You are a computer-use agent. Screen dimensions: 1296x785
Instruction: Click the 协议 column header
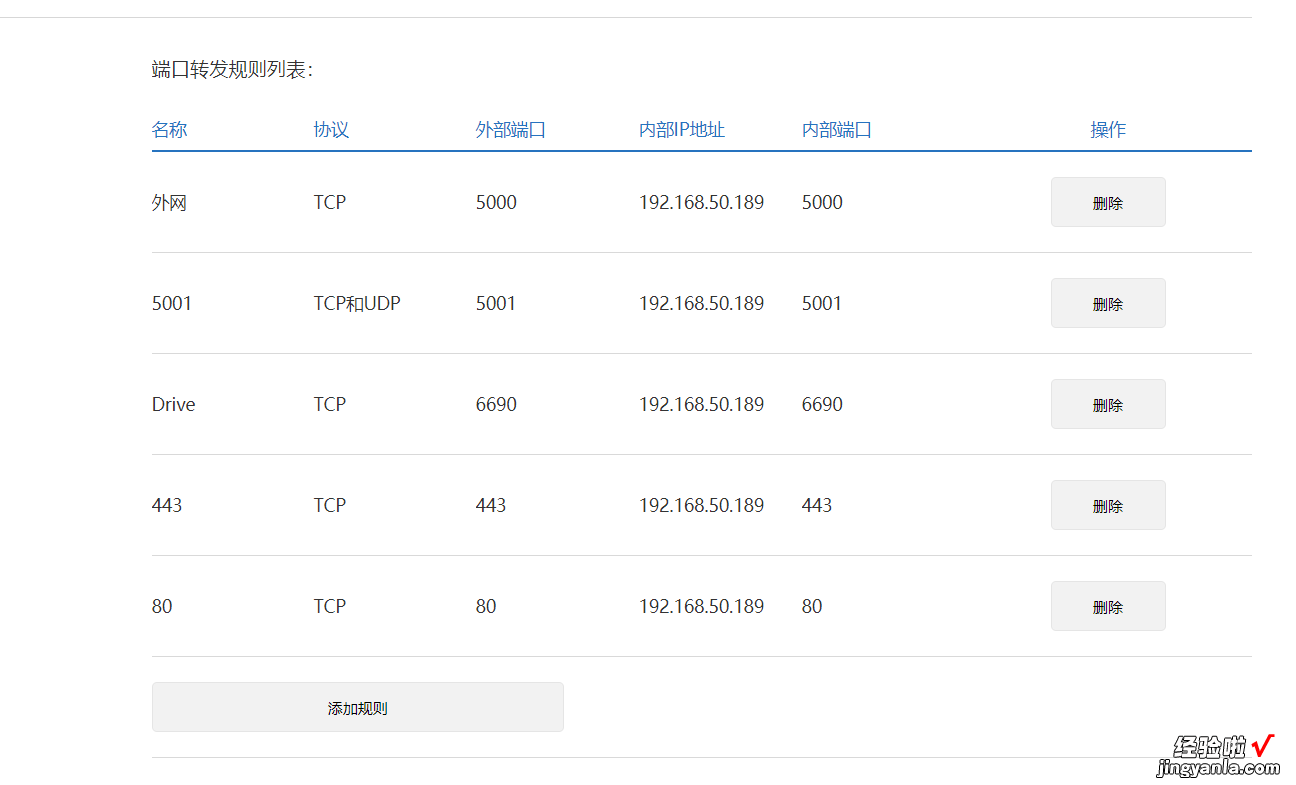(x=331, y=130)
